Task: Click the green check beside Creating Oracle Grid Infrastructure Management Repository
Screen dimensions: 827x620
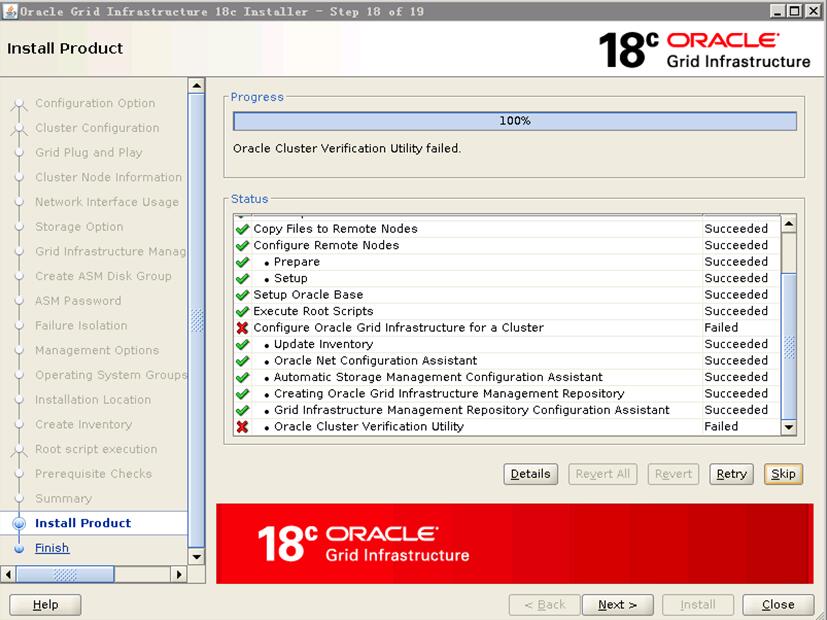Action: [x=242, y=394]
